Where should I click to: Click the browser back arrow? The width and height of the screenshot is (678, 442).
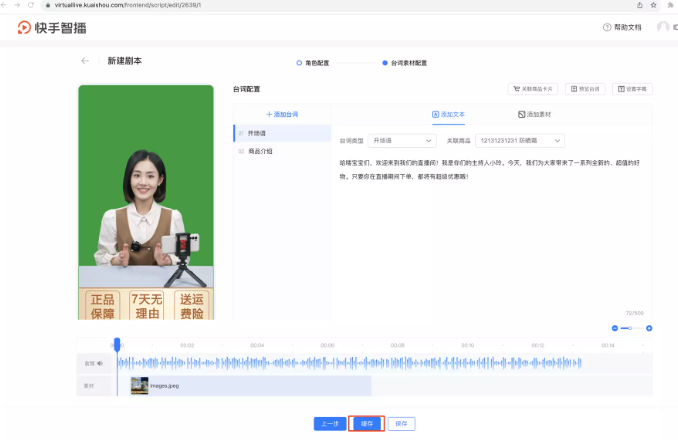click(4, 5)
